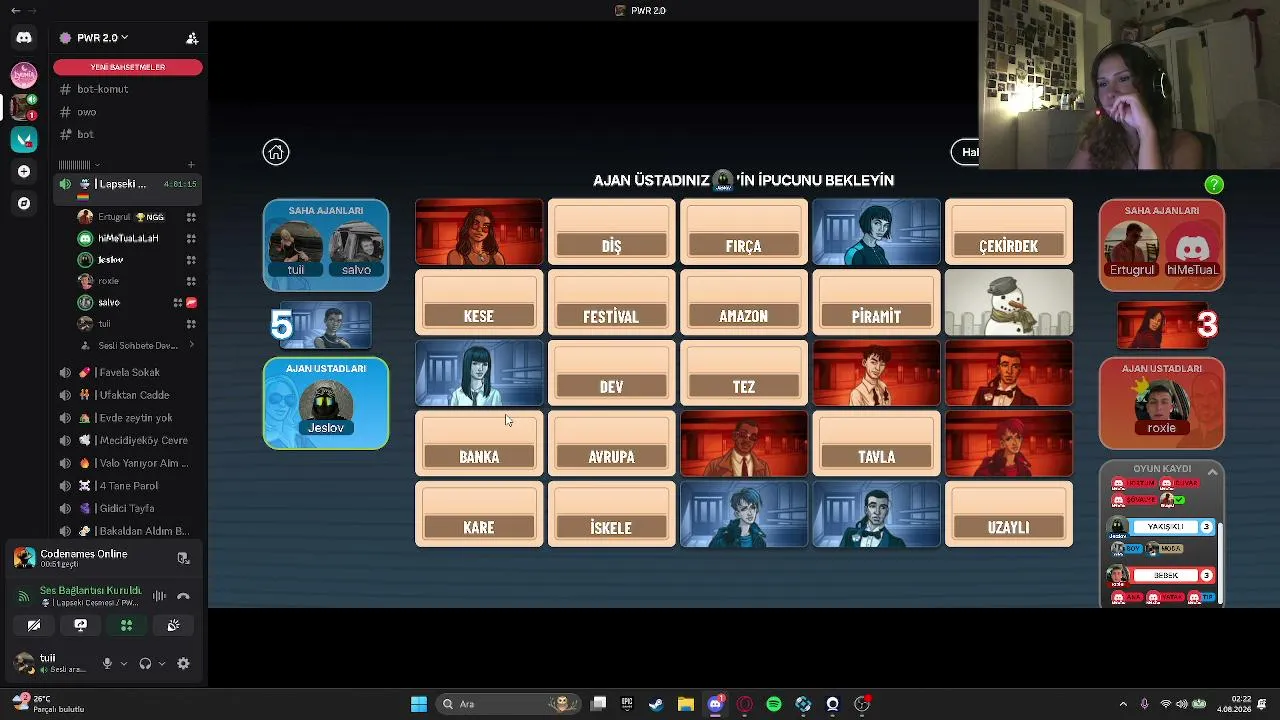Open Discord direct messages home icon
The height and width of the screenshot is (720, 1280).
[x=24, y=38]
